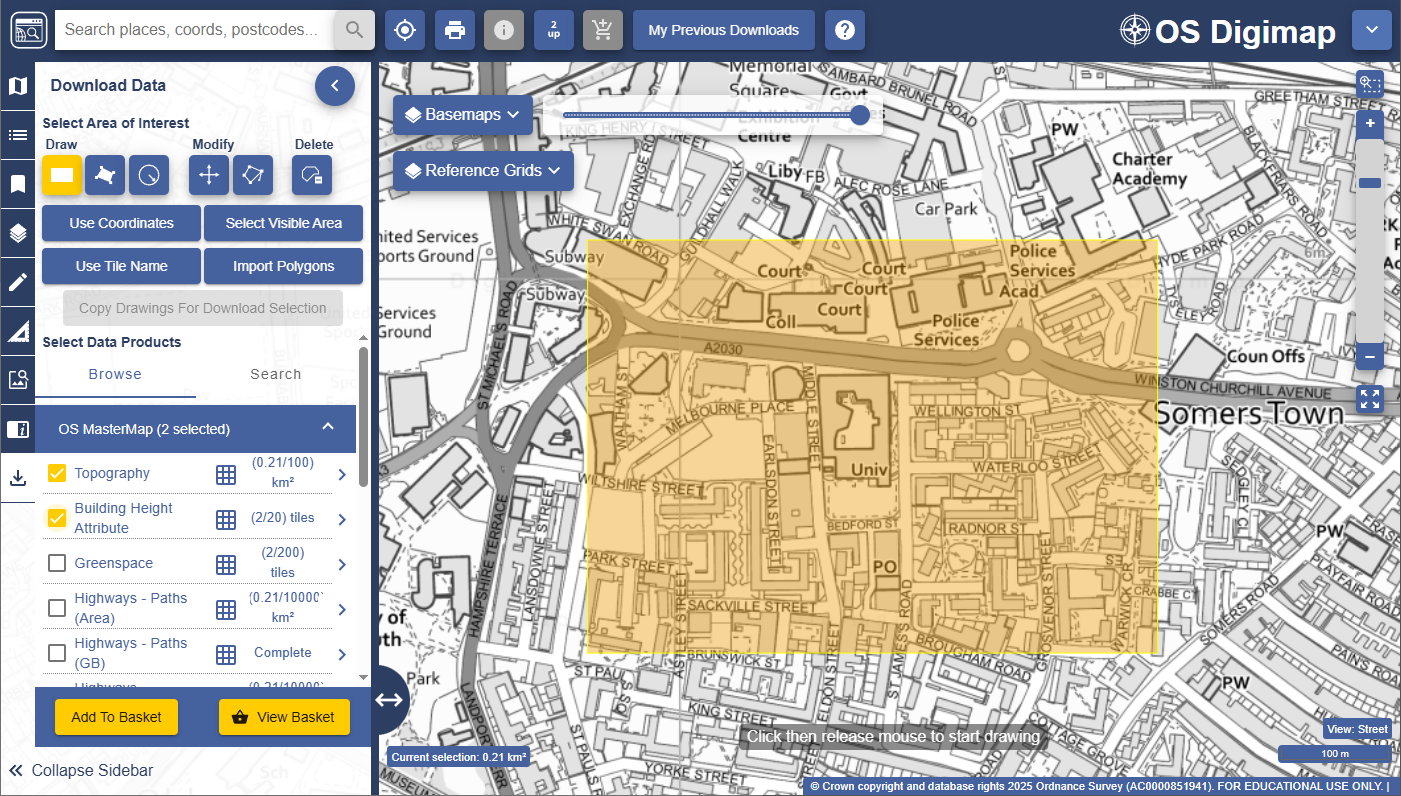Select the draw rectangle tool
The height and width of the screenshot is (796, 1401).
coord(62,175)
